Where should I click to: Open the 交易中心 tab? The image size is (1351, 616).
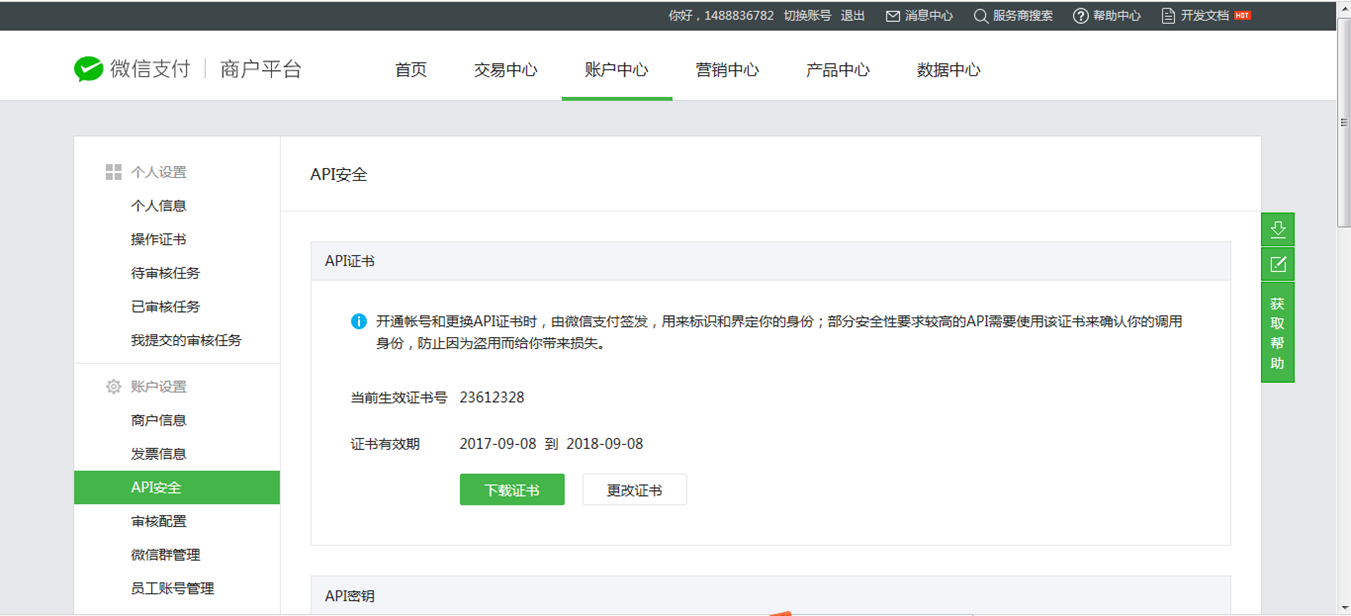point(506,70)
